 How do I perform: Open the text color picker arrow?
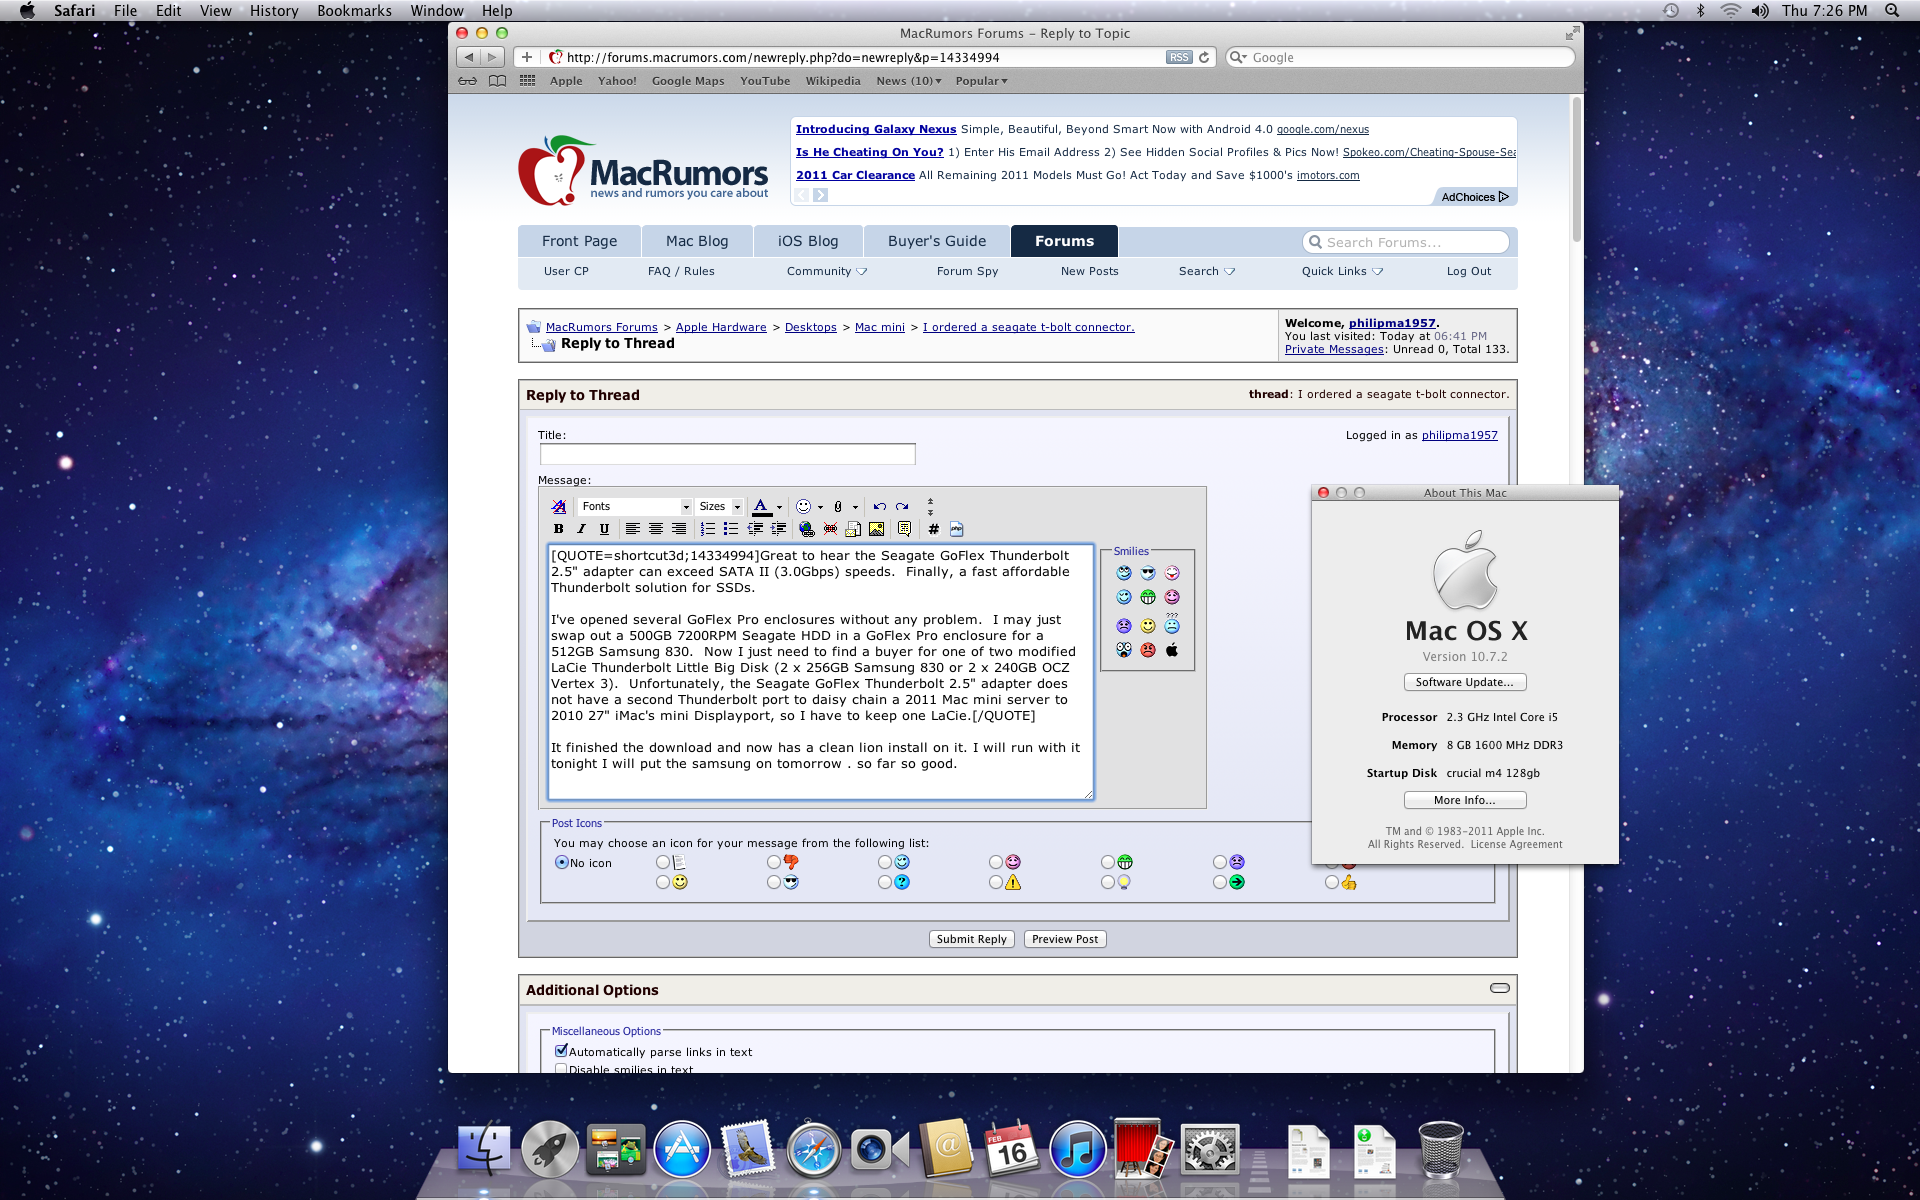(779, 507)
